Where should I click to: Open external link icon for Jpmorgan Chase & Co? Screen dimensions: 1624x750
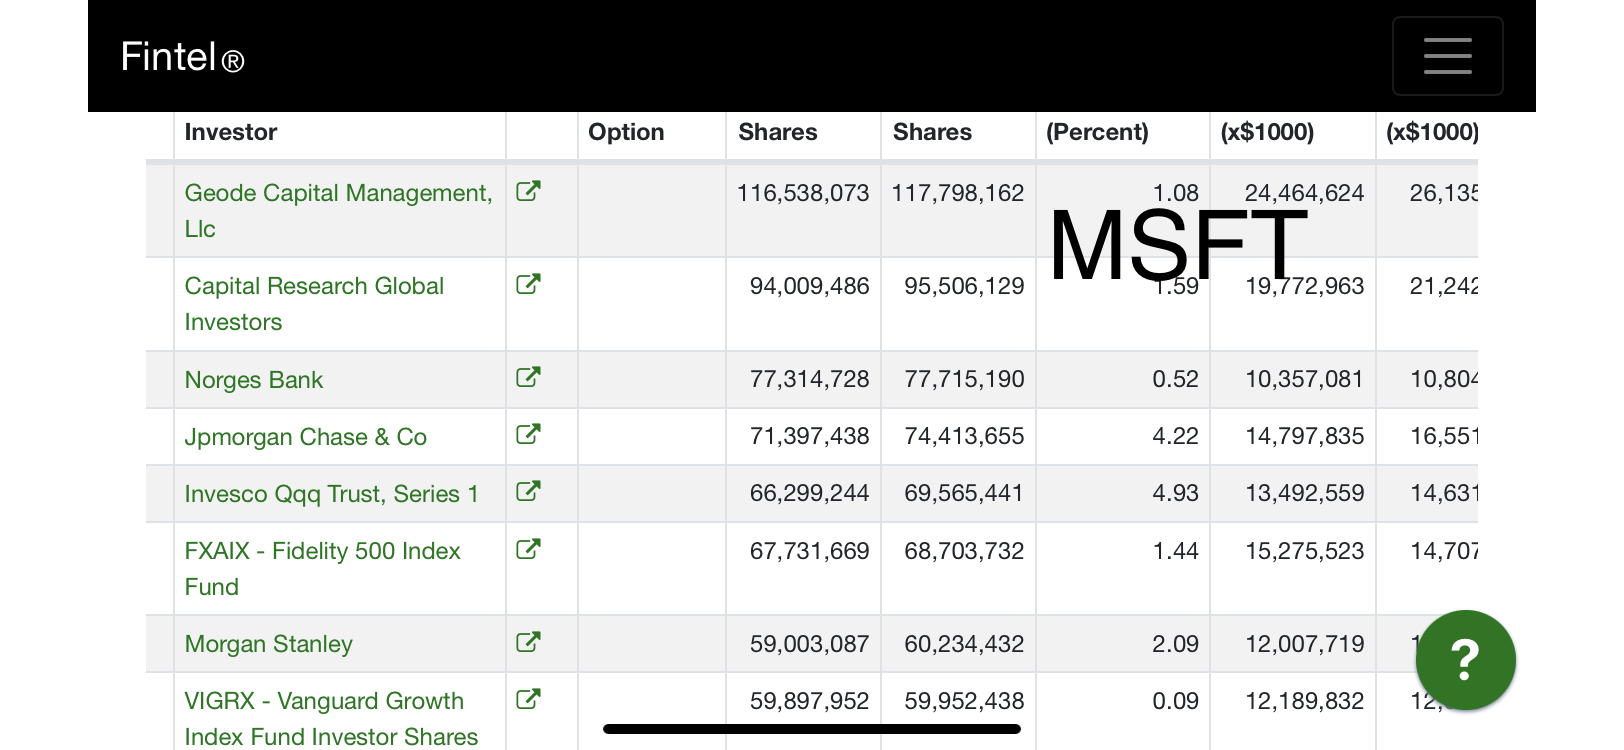click(528, 434)
